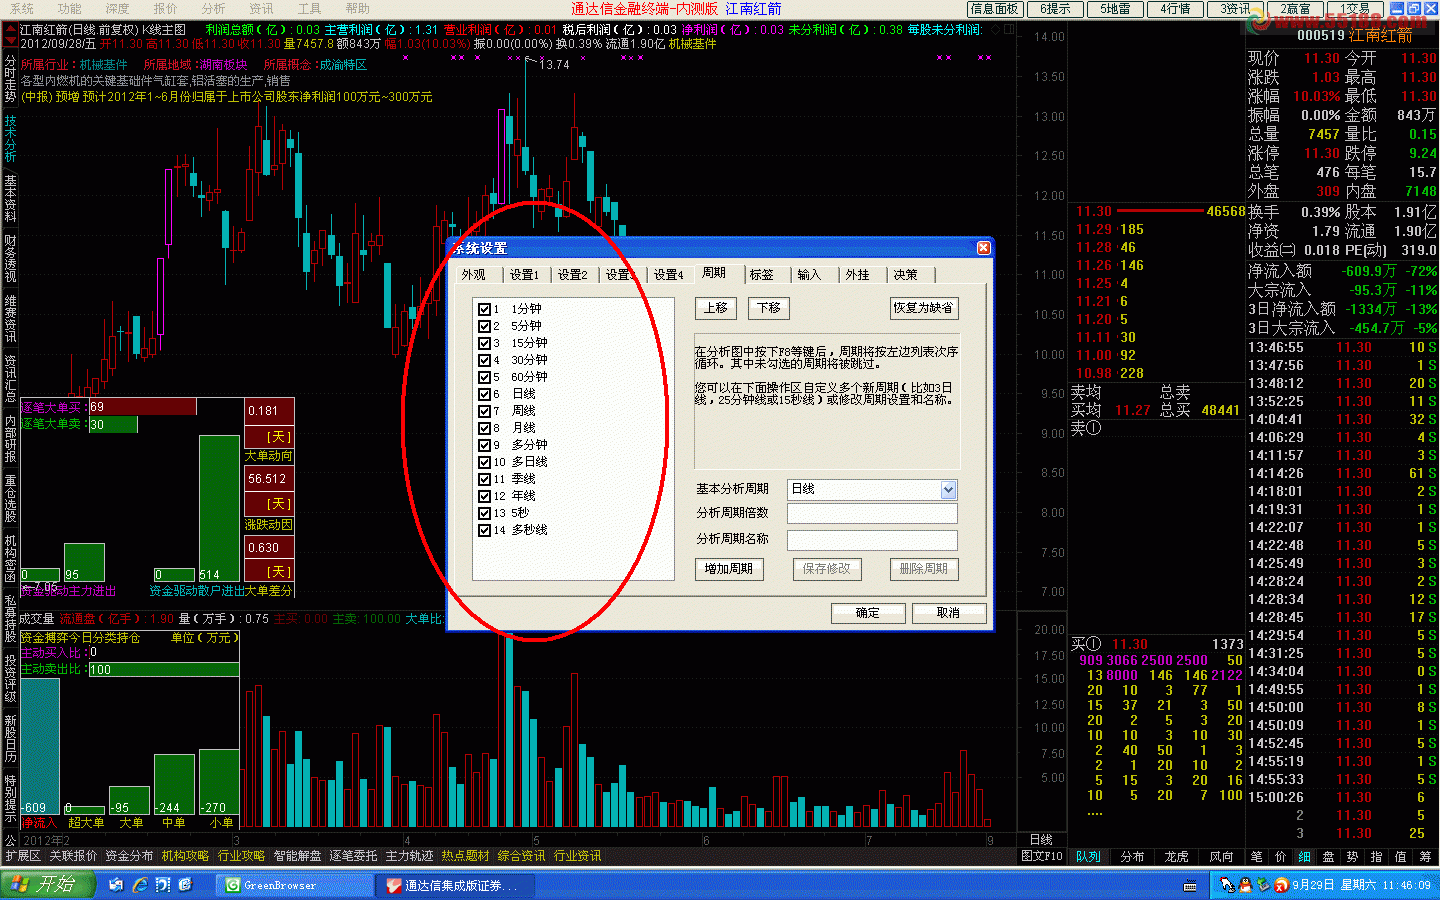Uncheck the 5分钟 period checkbox
This screenshot has width=1440, height=900.
[x=484, y=326]
